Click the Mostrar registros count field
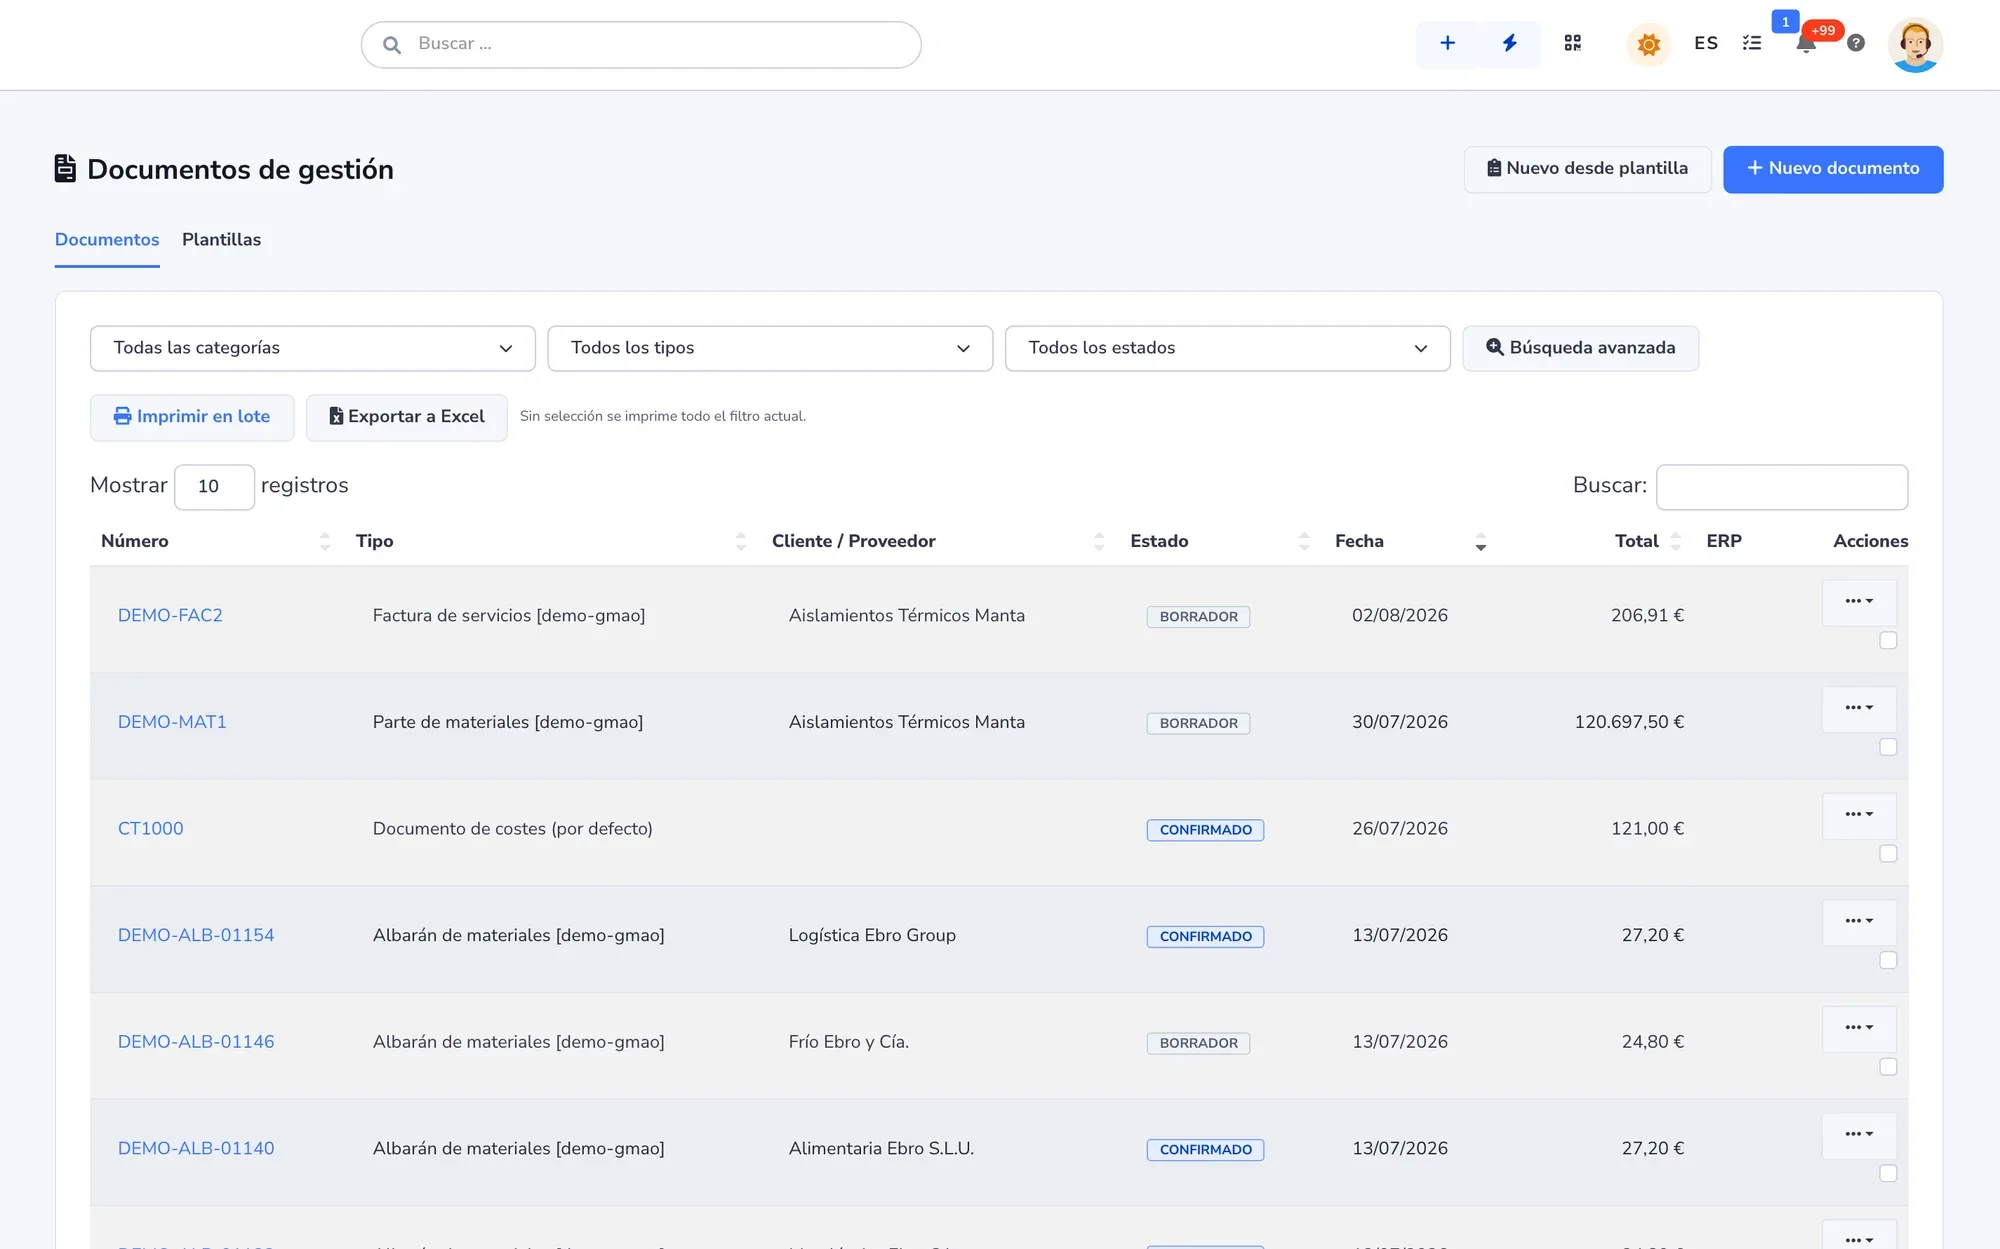This screenshot has width=2000, height=1249. tap(214, 487)
